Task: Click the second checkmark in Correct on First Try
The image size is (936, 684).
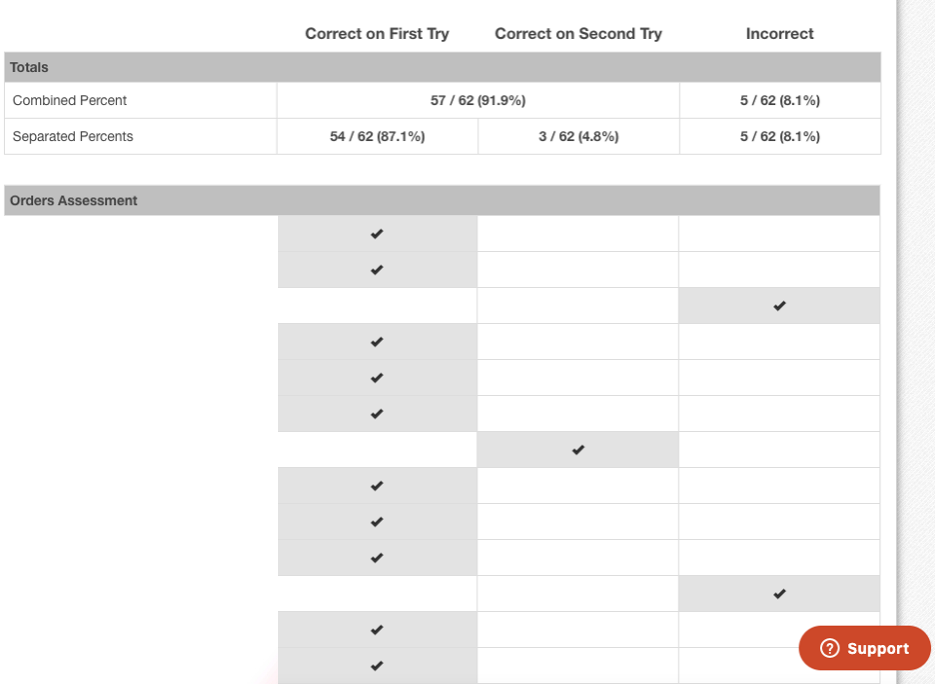Action: (x=377, y=270)
